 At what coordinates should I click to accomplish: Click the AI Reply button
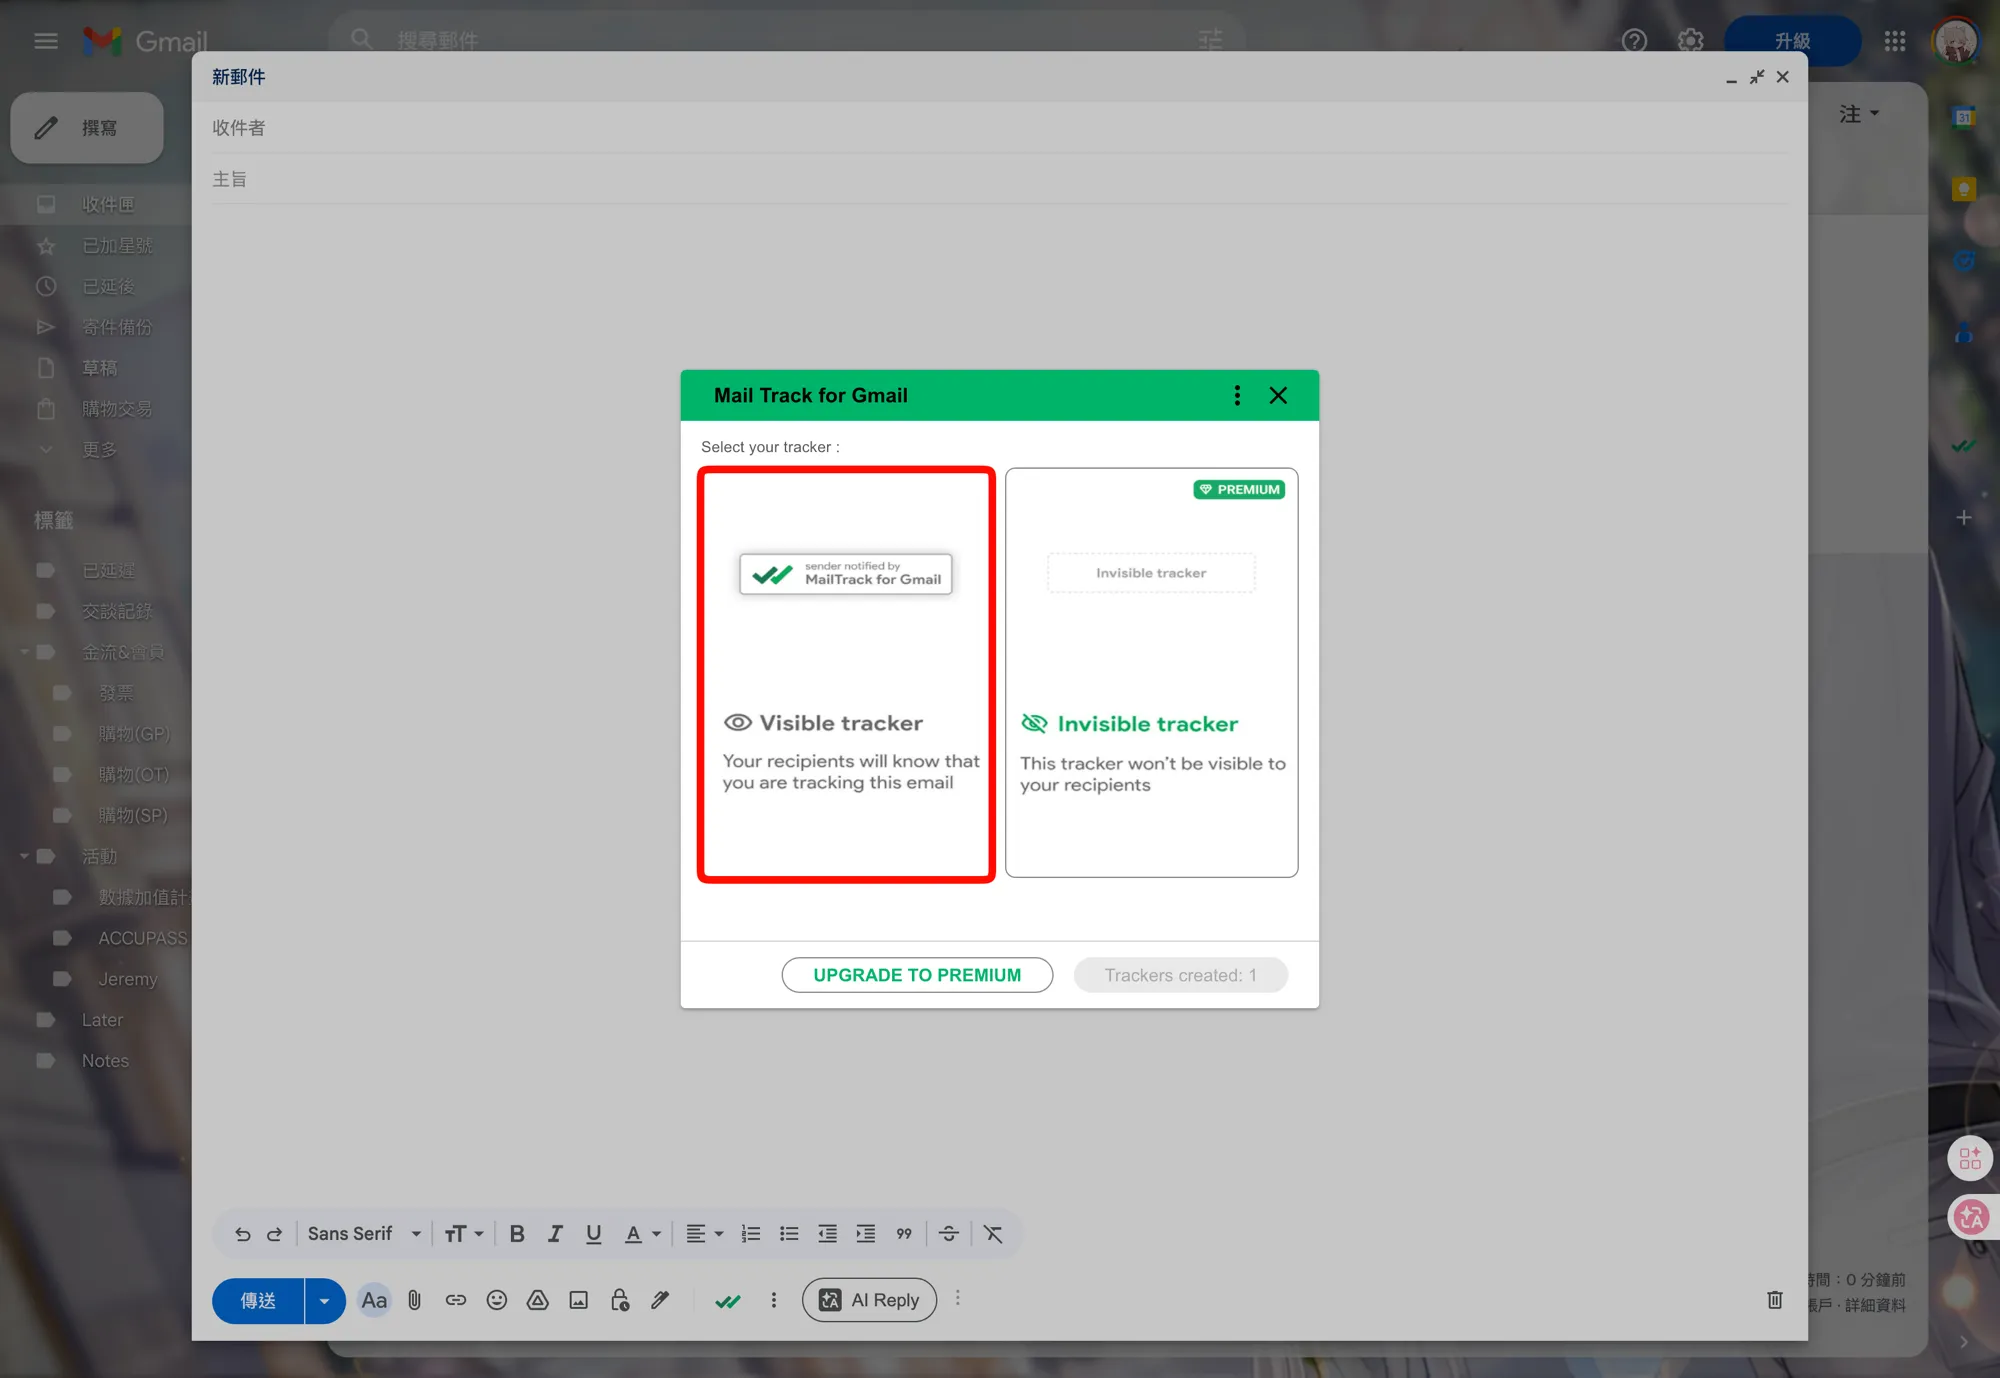pos(869,1300)
